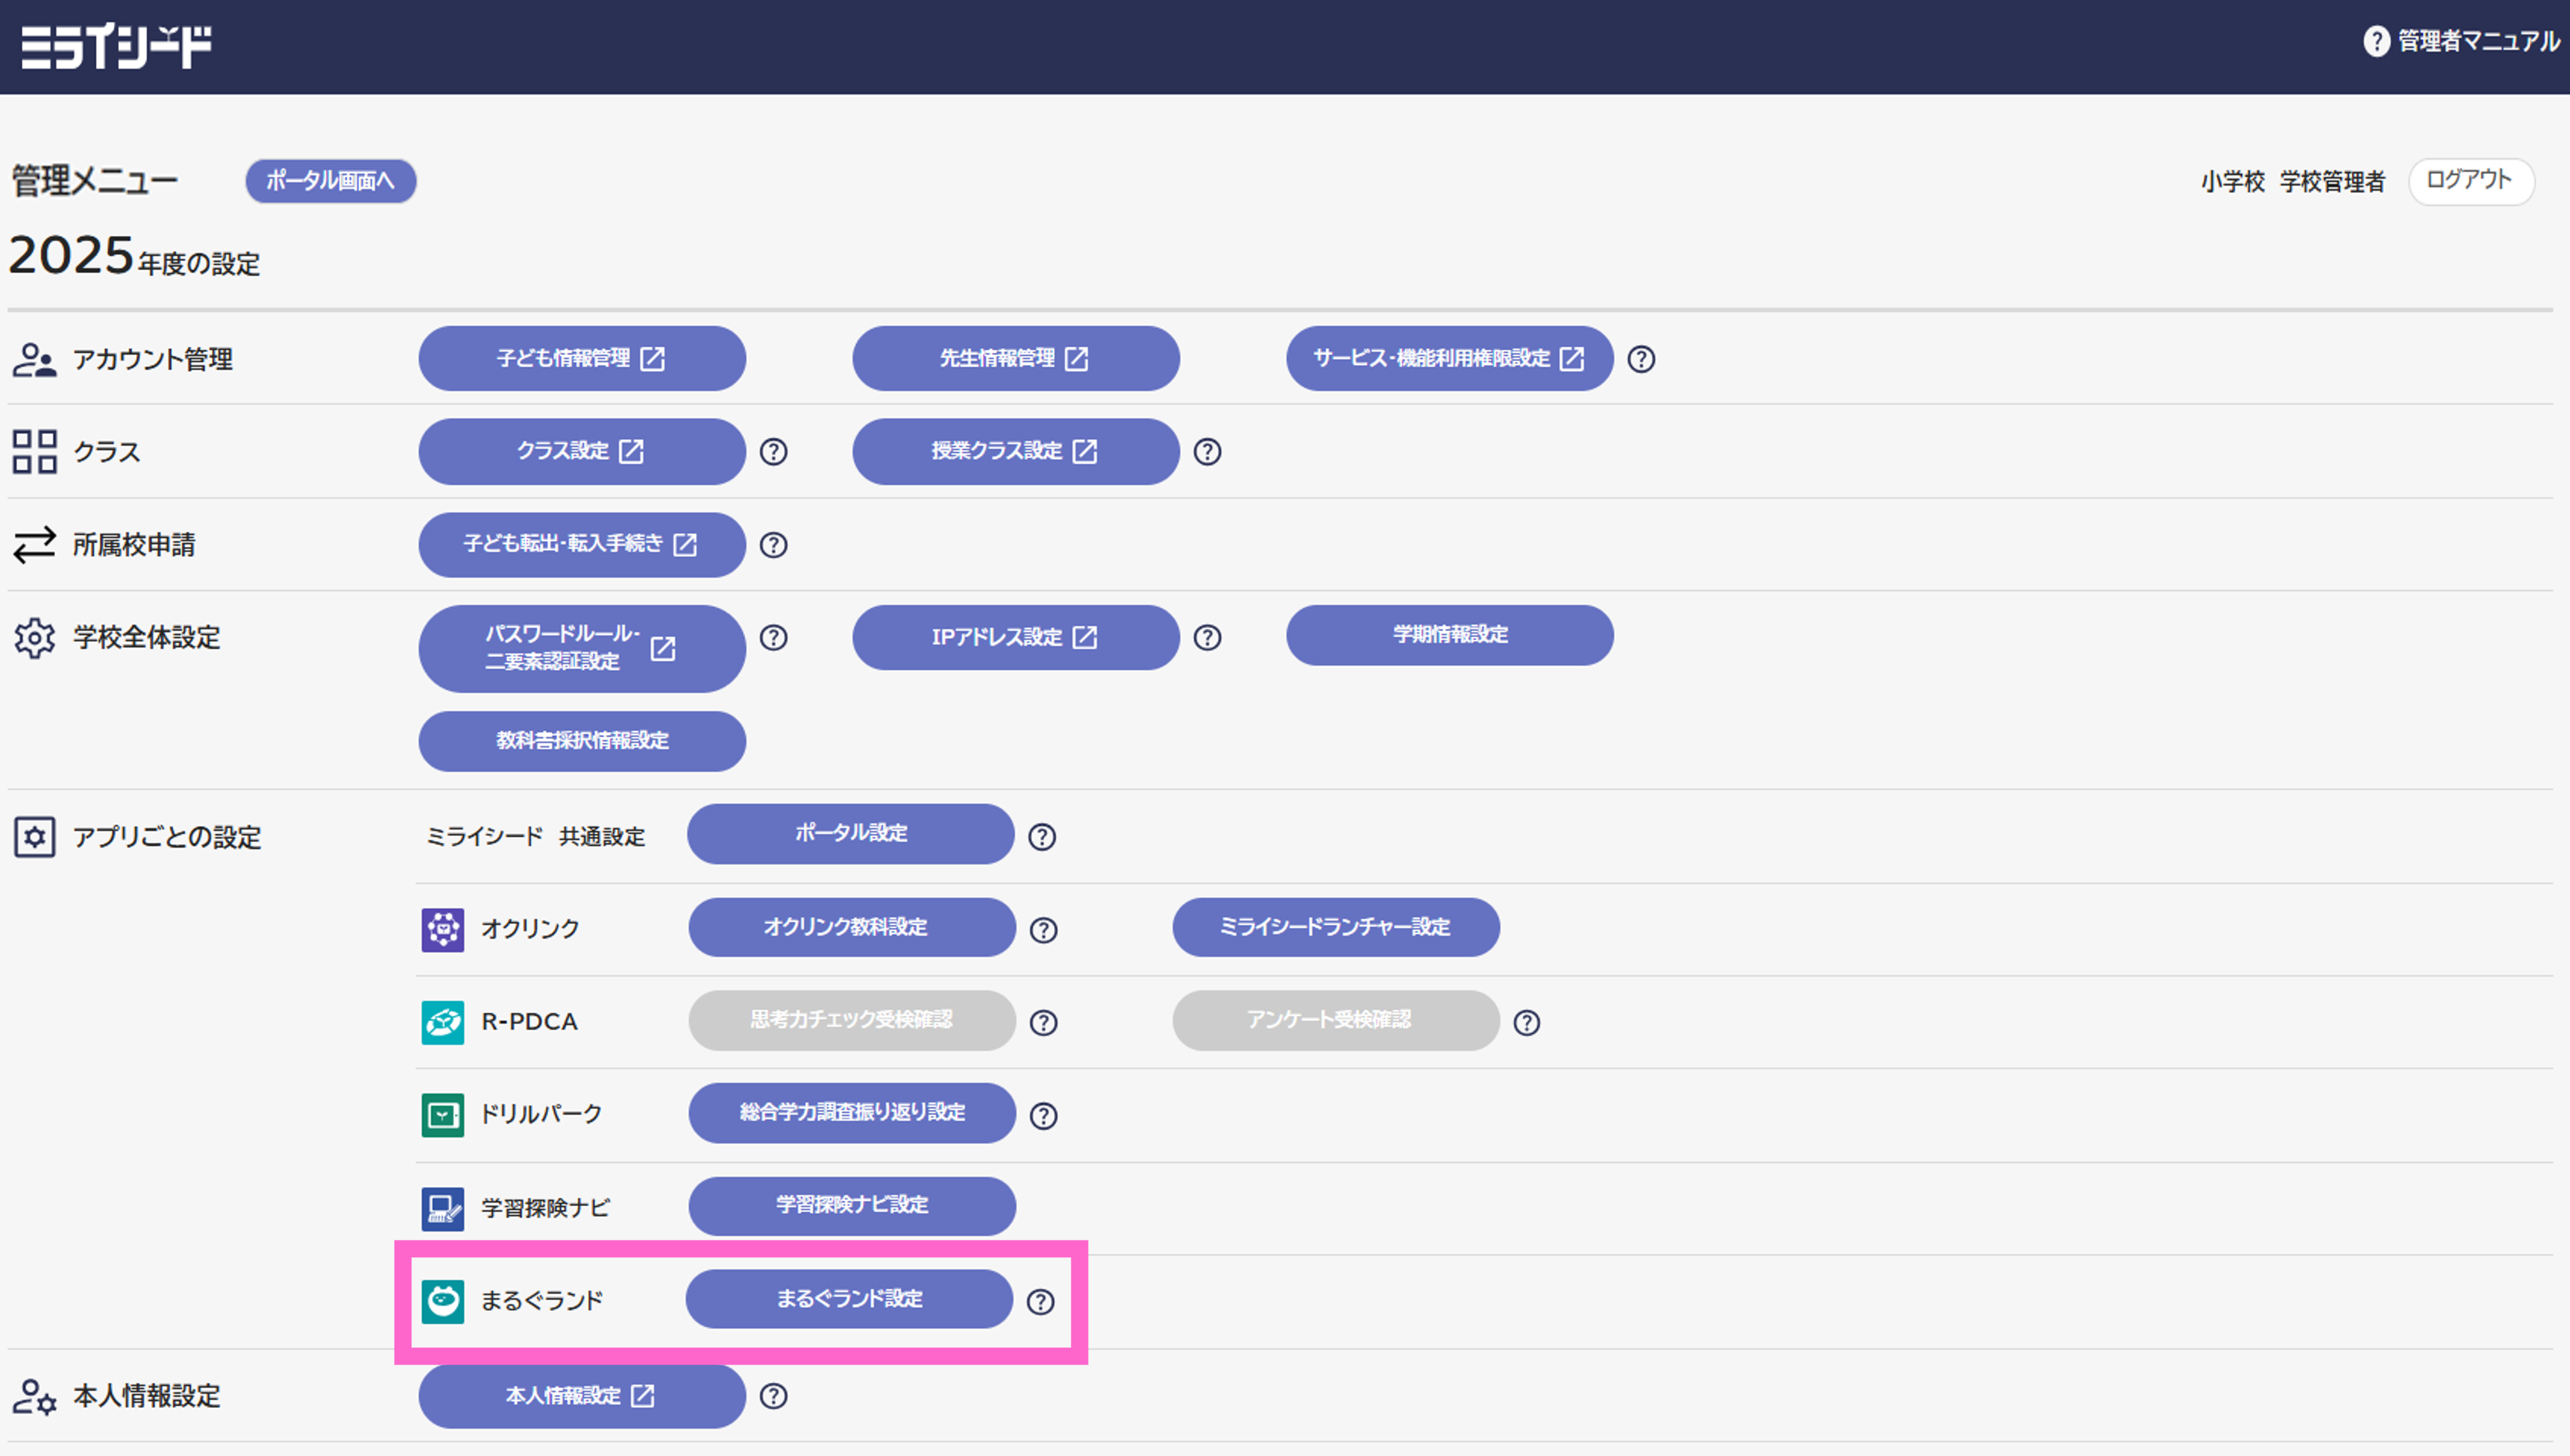Click the ミライシード logo
Image resolution: width=2570 pixels, height=1456 pixels.
(x=116, y=46)
